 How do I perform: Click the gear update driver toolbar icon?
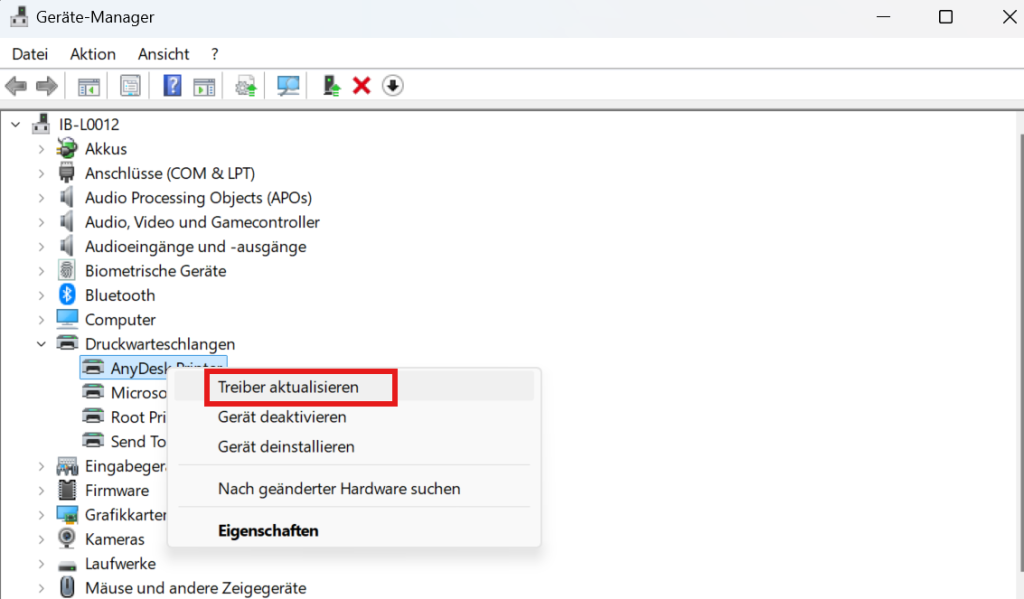click(246, 86)
